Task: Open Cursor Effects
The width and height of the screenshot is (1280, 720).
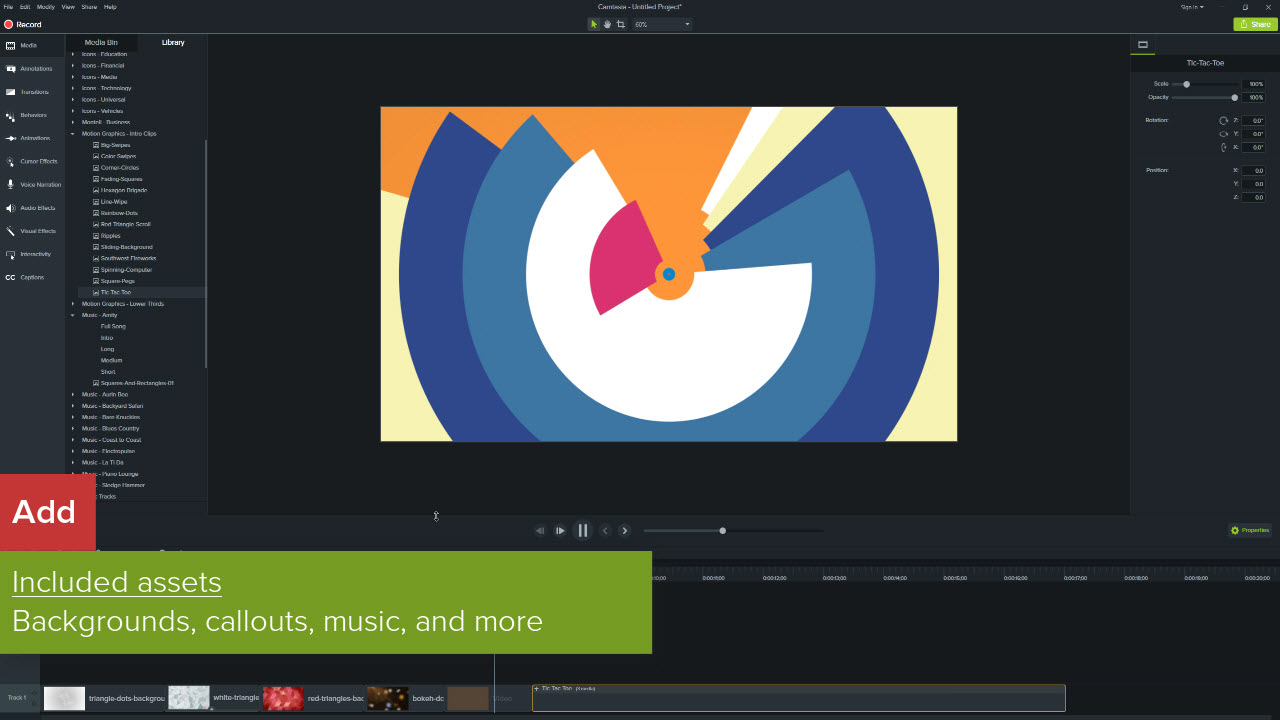Action: pos(30,161)
